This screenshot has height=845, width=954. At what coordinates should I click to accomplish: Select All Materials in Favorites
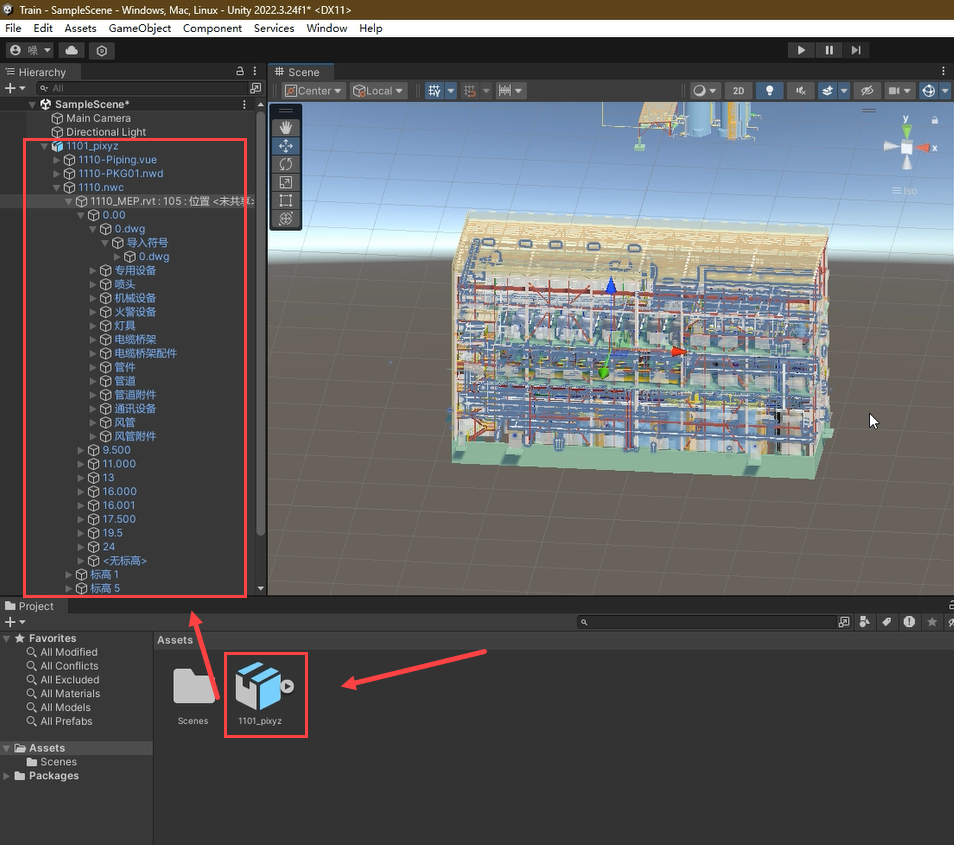pos(70,694)
